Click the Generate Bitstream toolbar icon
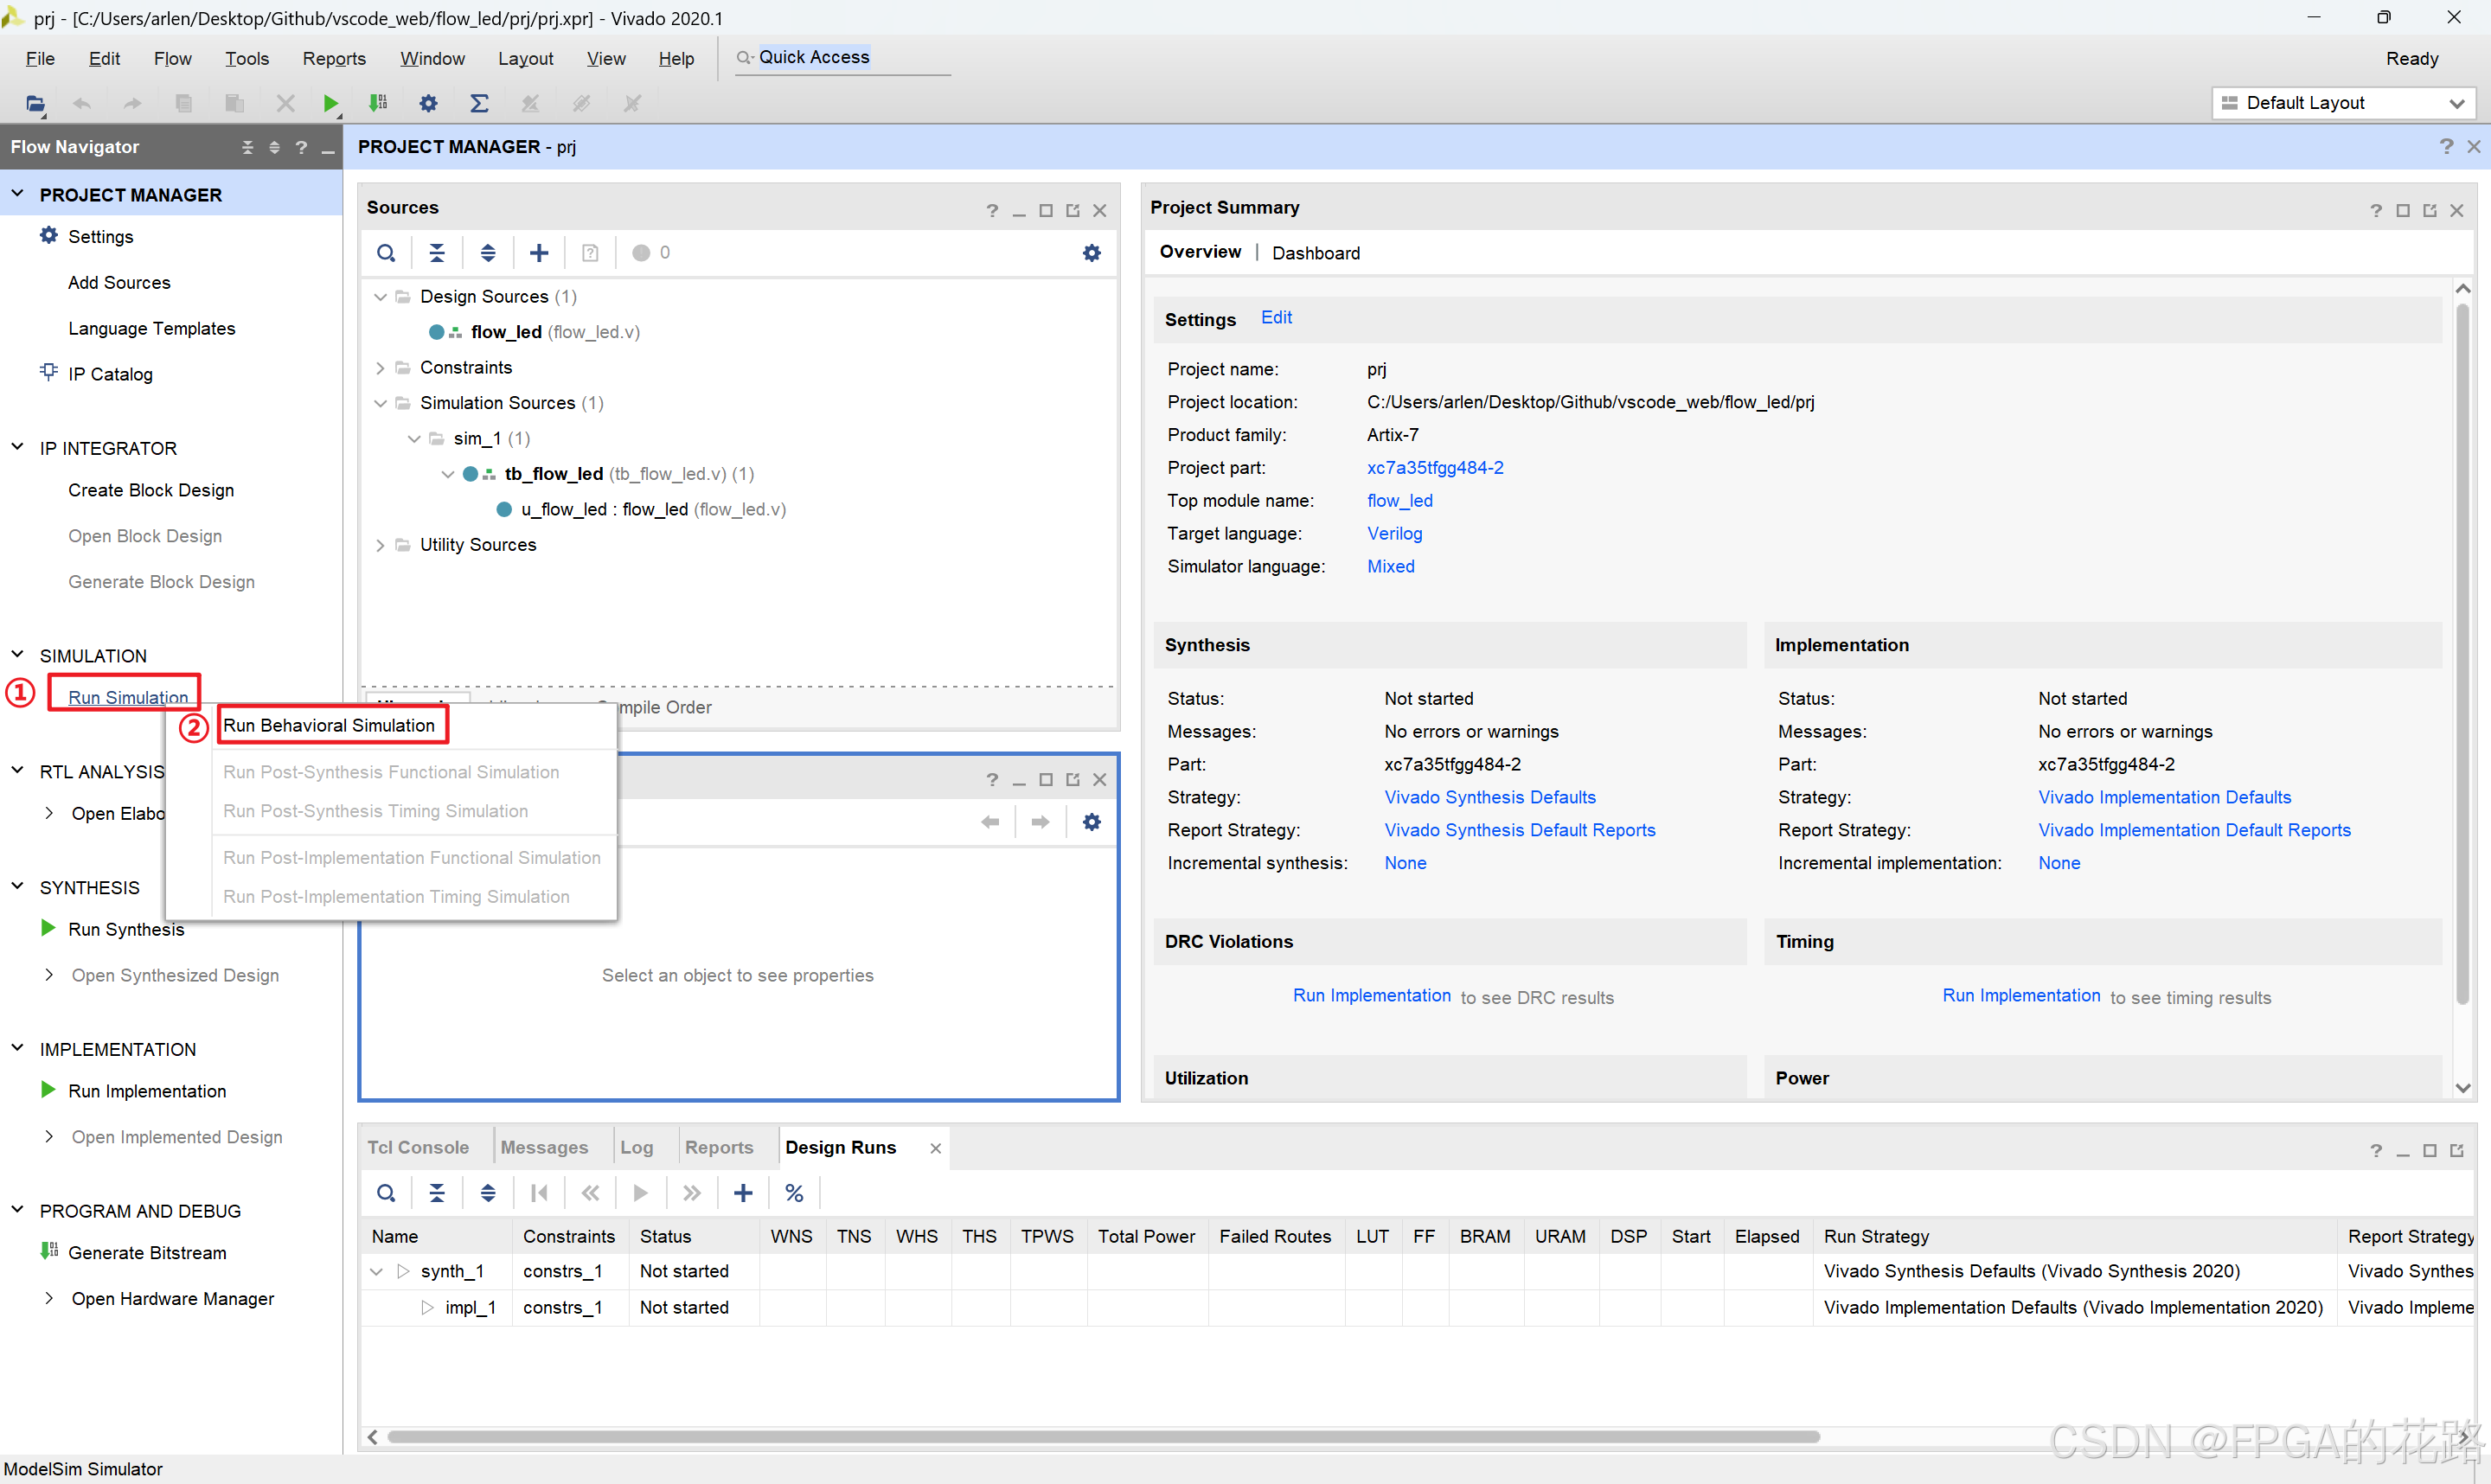This screenshot has width=2491, height=1484. tap(378, 103)
